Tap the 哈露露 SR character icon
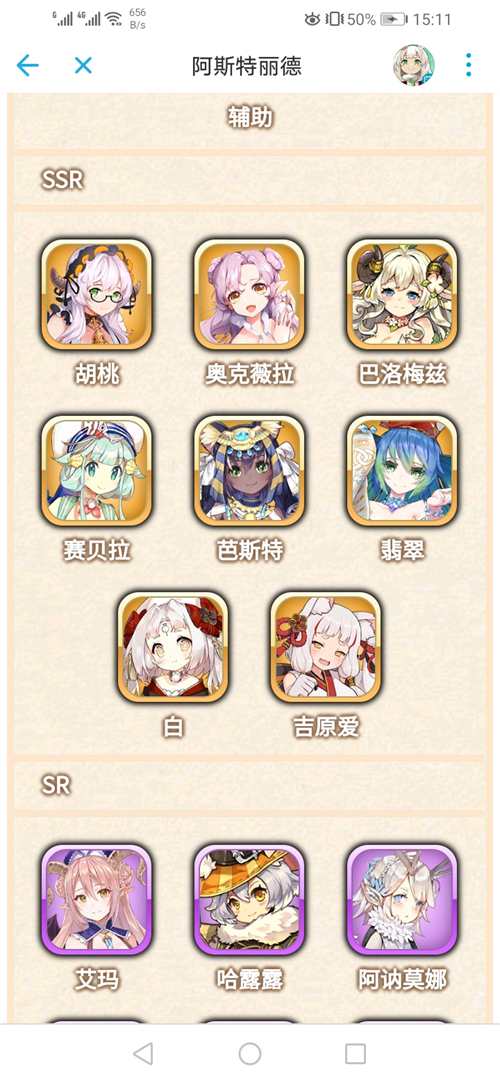The width and height of the screenshot is (500, 1083). click(x=249, y=899)
